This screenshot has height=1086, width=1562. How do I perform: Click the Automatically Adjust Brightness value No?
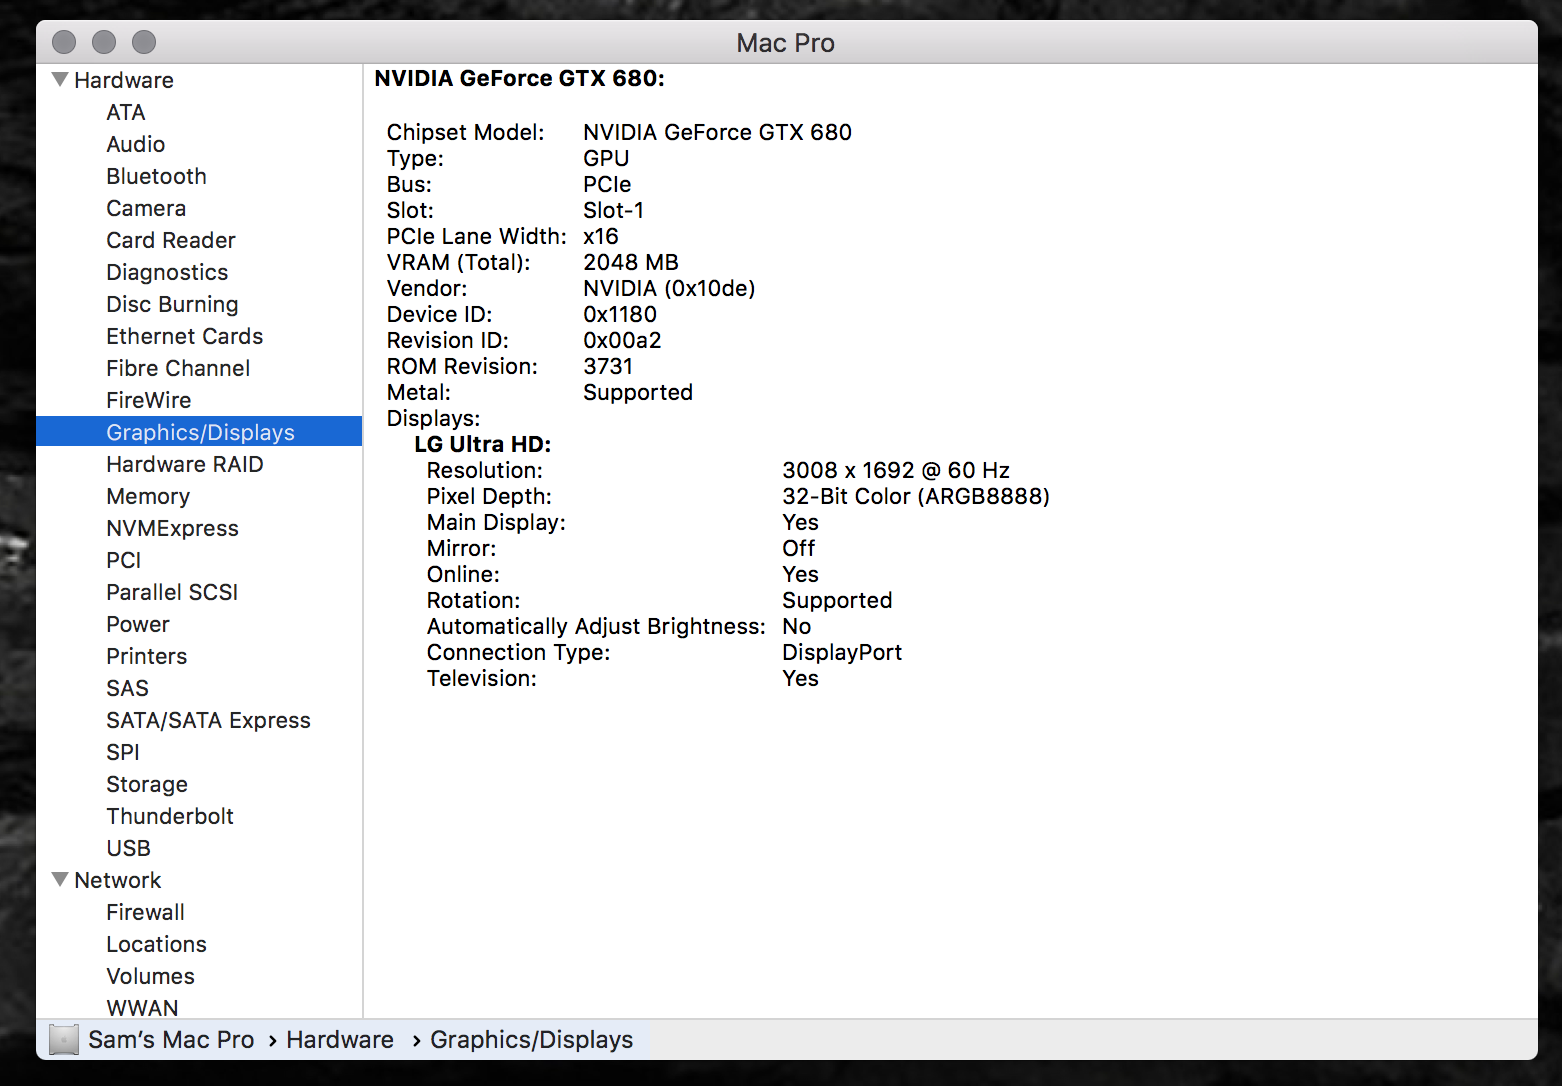(797, 626)
